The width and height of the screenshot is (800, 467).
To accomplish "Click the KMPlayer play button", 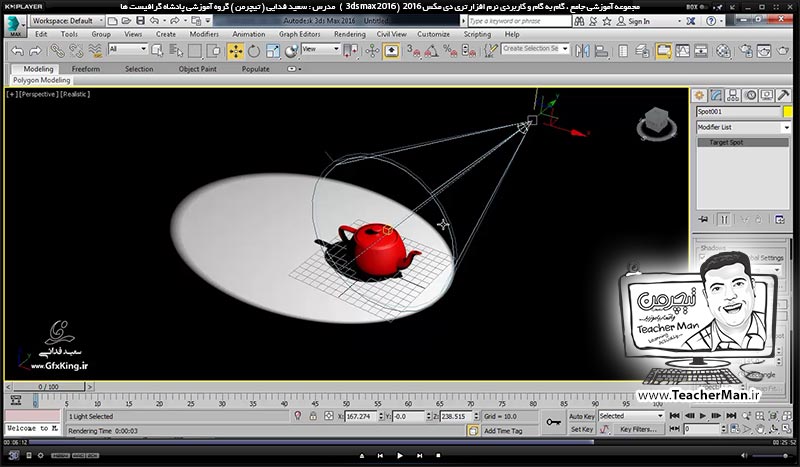I will (399, 455).
